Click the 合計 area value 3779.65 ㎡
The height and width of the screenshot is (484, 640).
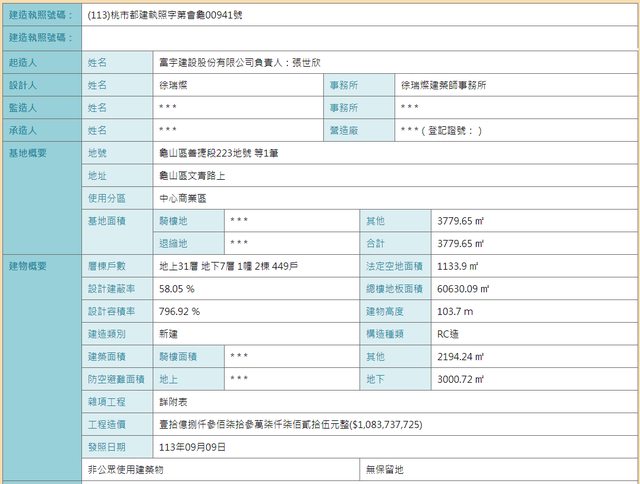[x=461, y=243]
